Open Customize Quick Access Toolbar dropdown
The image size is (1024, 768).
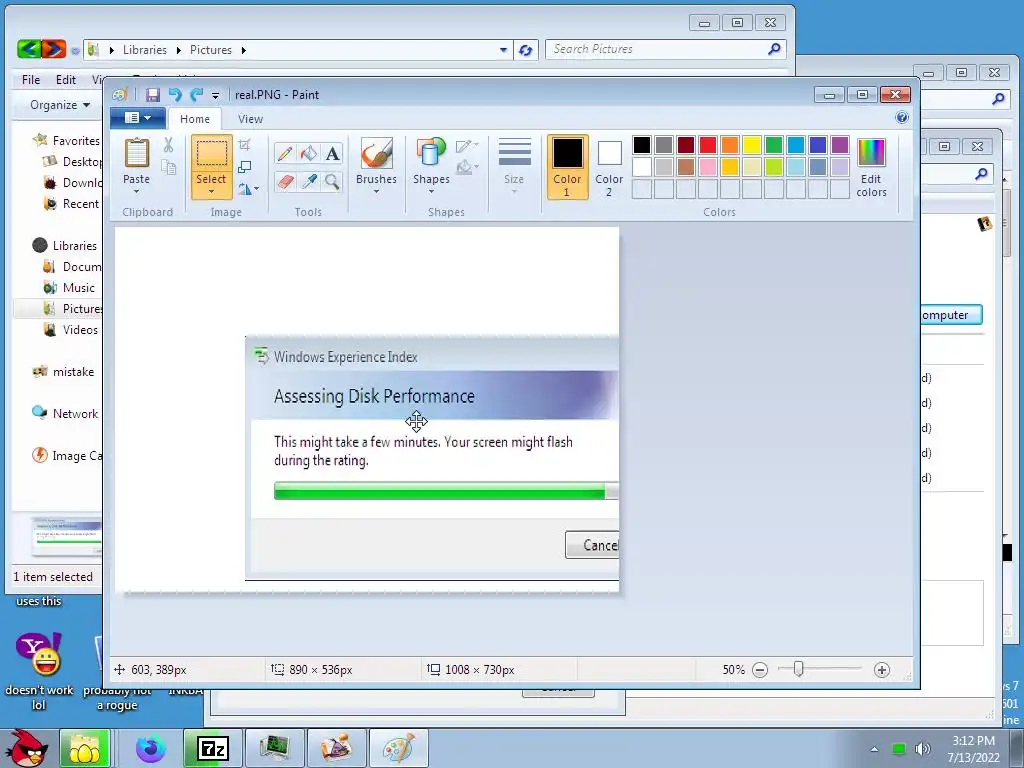tap(215, 95)
